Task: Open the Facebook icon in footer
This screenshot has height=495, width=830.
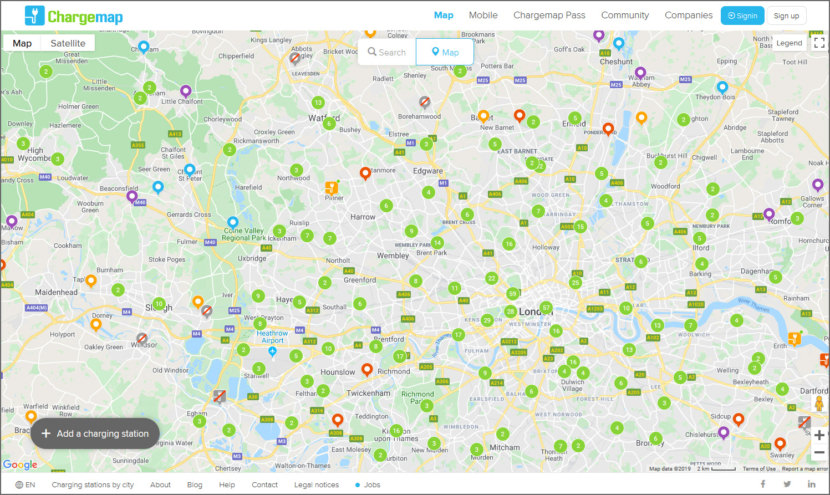Action: [x=763, y=484]
